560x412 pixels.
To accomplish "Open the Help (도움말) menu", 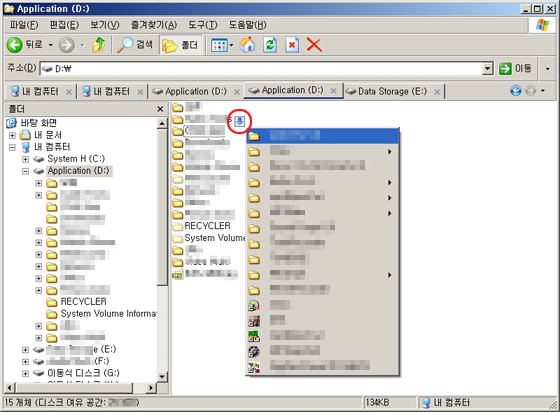I will (x=248, y=25).
